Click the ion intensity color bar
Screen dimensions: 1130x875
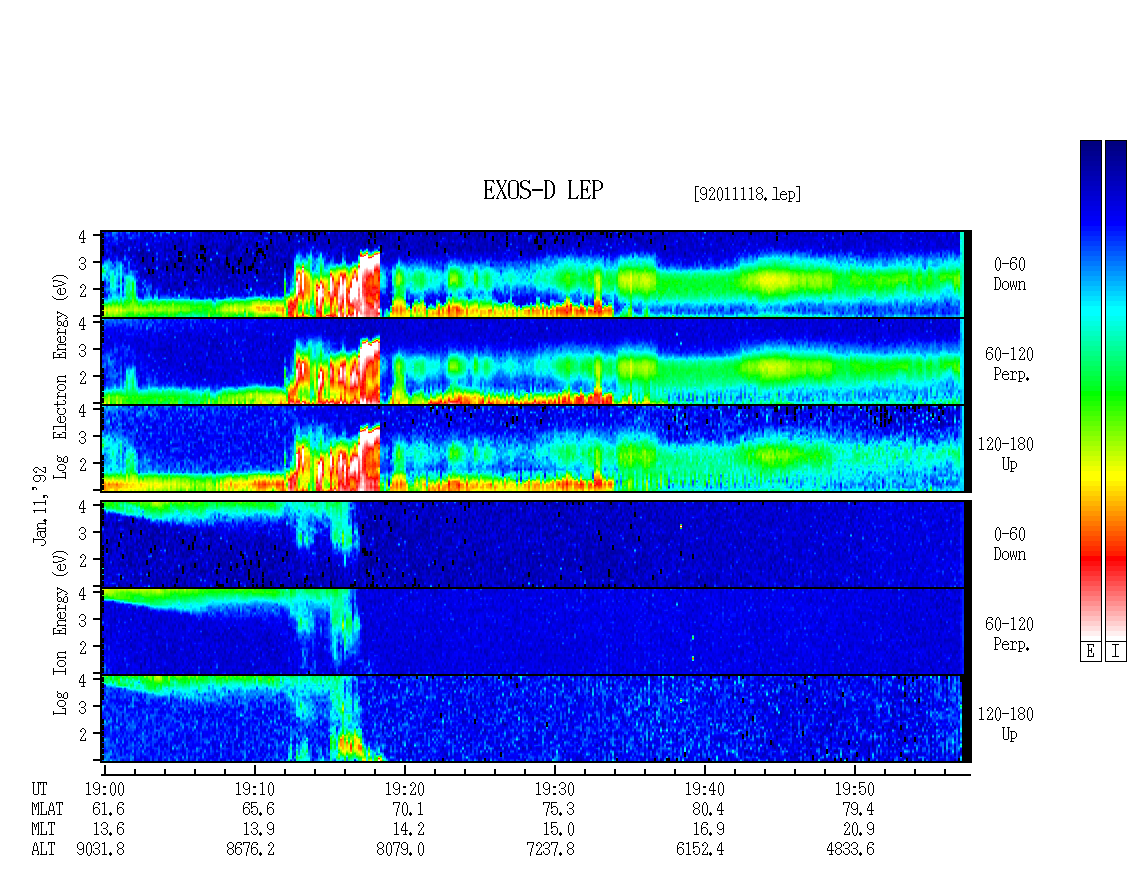(1116, 390)
